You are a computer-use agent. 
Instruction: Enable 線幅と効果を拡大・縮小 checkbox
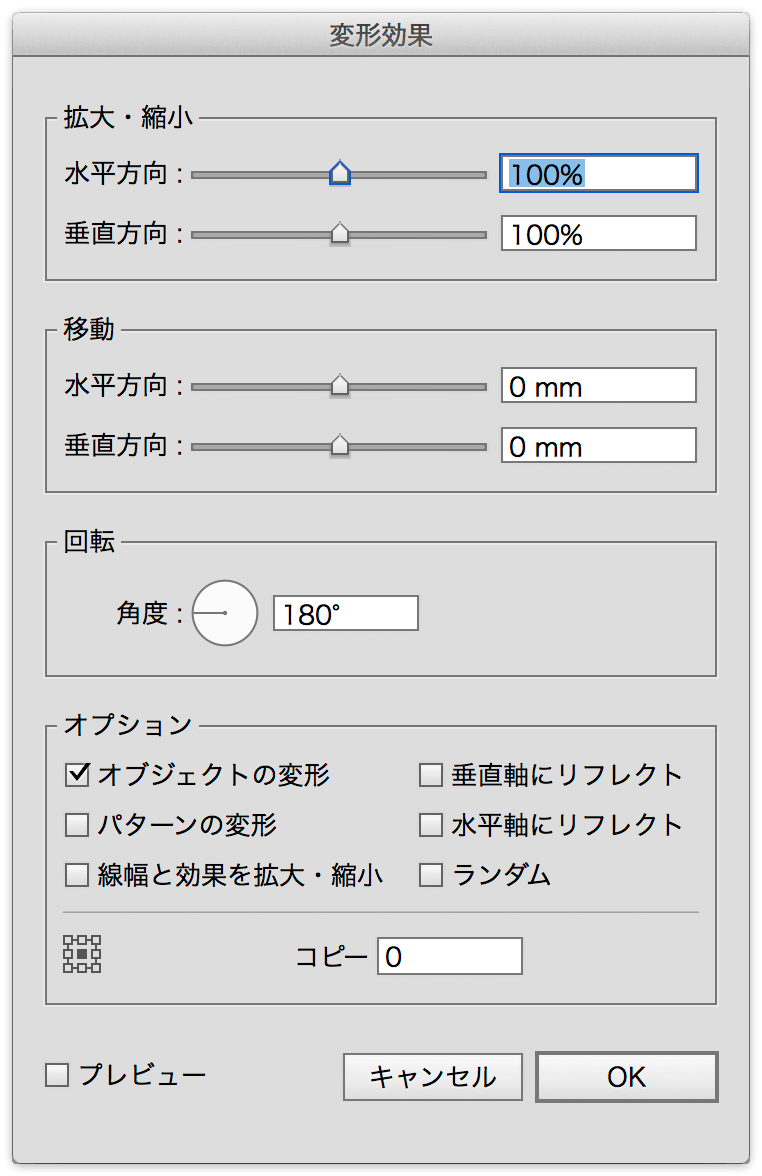tap(77, 876)
